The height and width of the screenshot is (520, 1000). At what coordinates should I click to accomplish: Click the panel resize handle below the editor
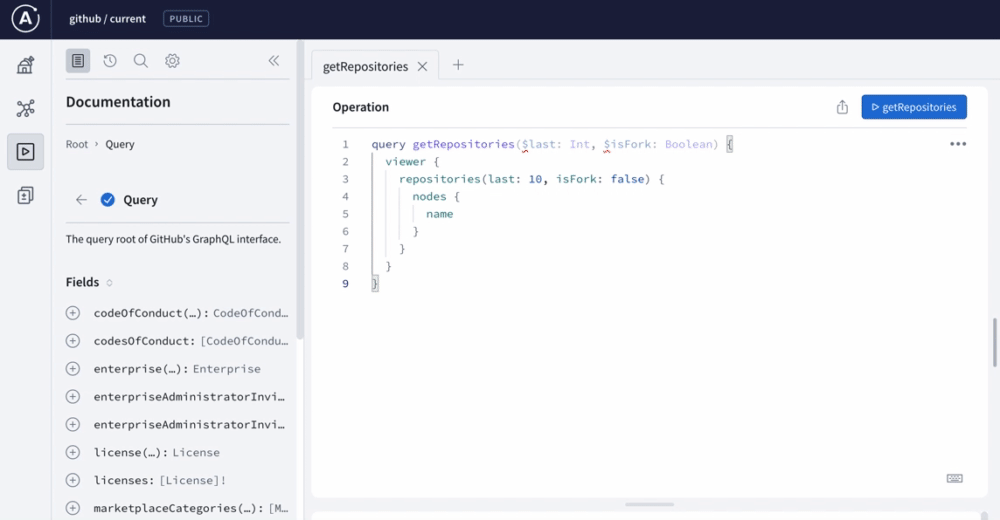(x=649, y=504)
